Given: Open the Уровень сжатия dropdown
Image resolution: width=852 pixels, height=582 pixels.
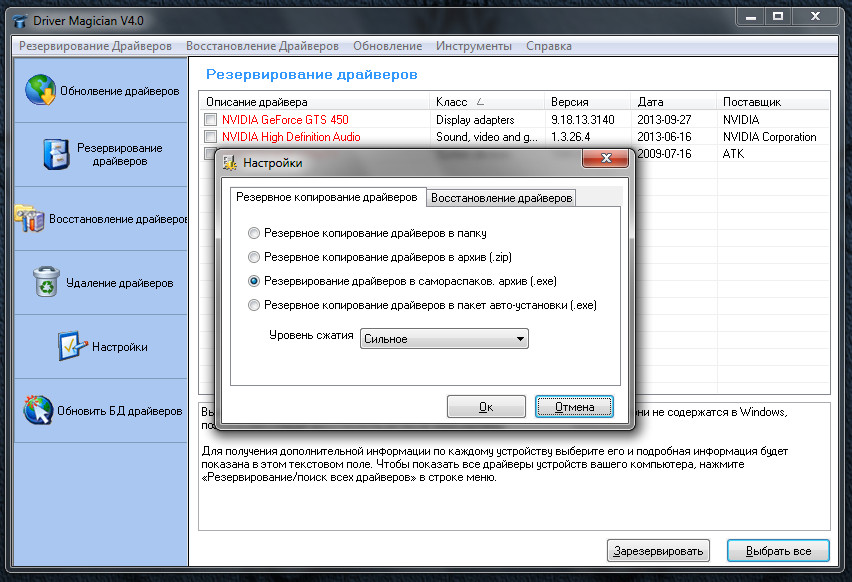Looking at the screenshot, I should click(444, 339).
